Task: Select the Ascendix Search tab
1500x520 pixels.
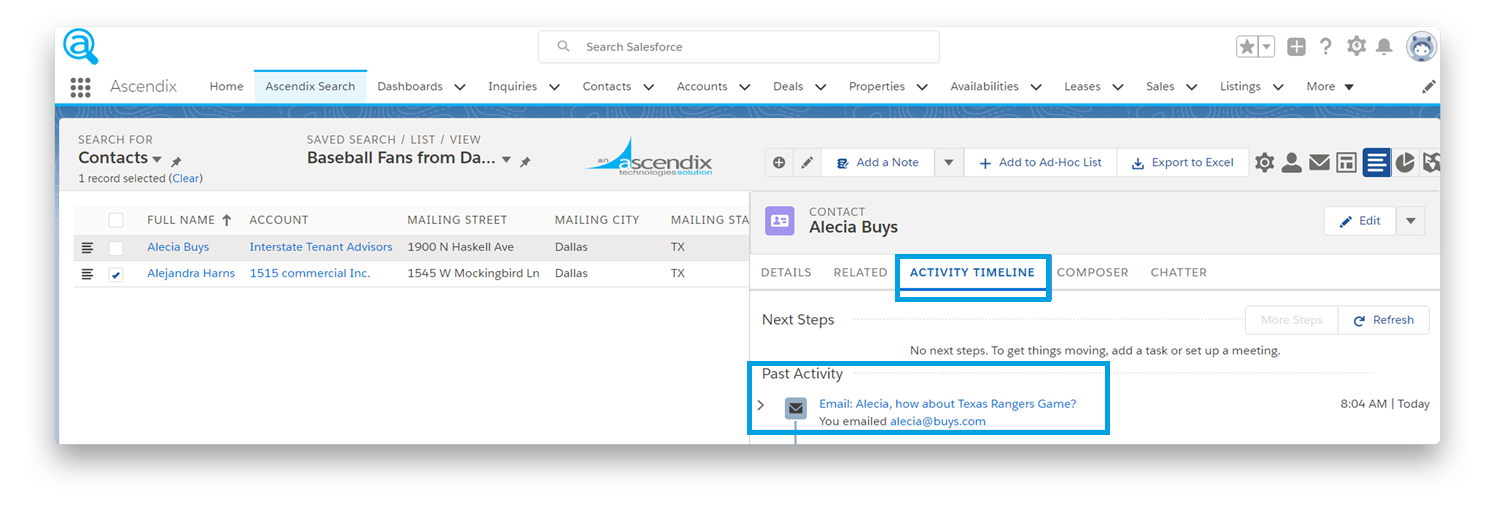Action: coord(310,87)
